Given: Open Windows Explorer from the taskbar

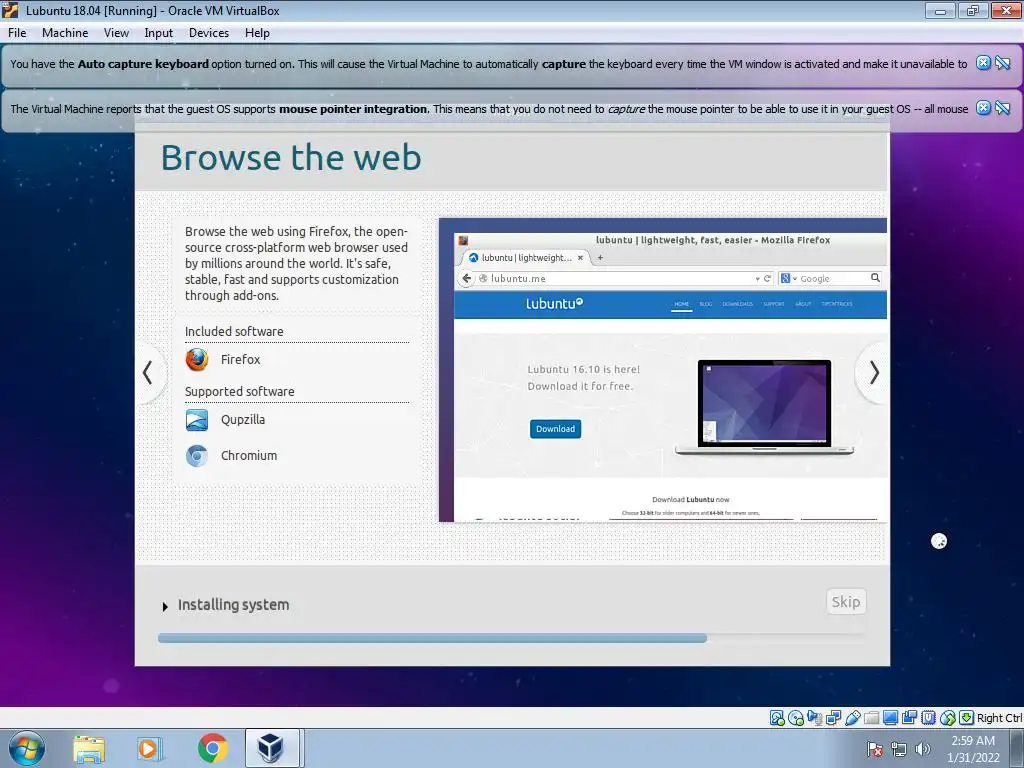Looking at the screenshot, I should [x=89, y=749].
